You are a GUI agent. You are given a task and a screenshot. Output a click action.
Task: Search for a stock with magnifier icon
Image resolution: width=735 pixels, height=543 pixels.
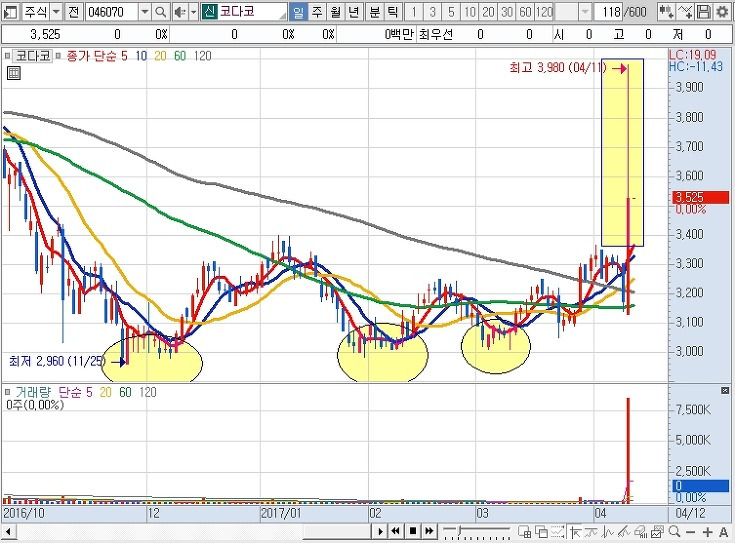(160, 12)
